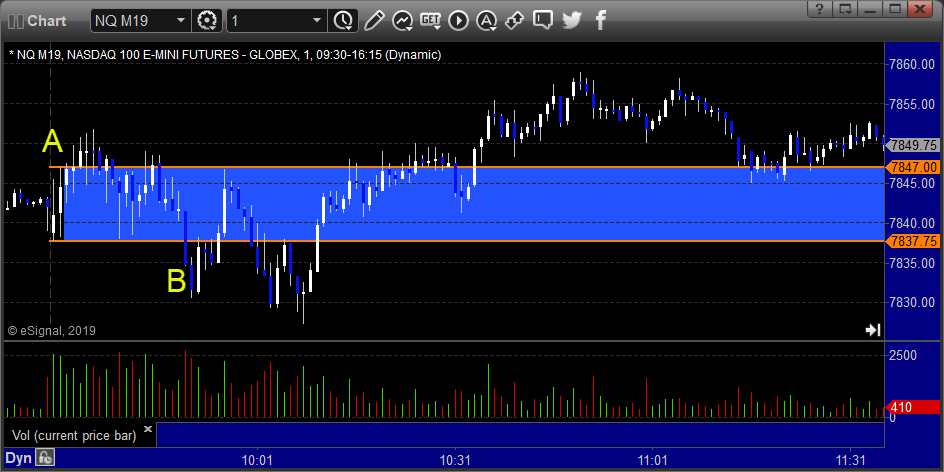Click the Chart window grip handle
The image size is (944, 472).
tap(16, 20)
